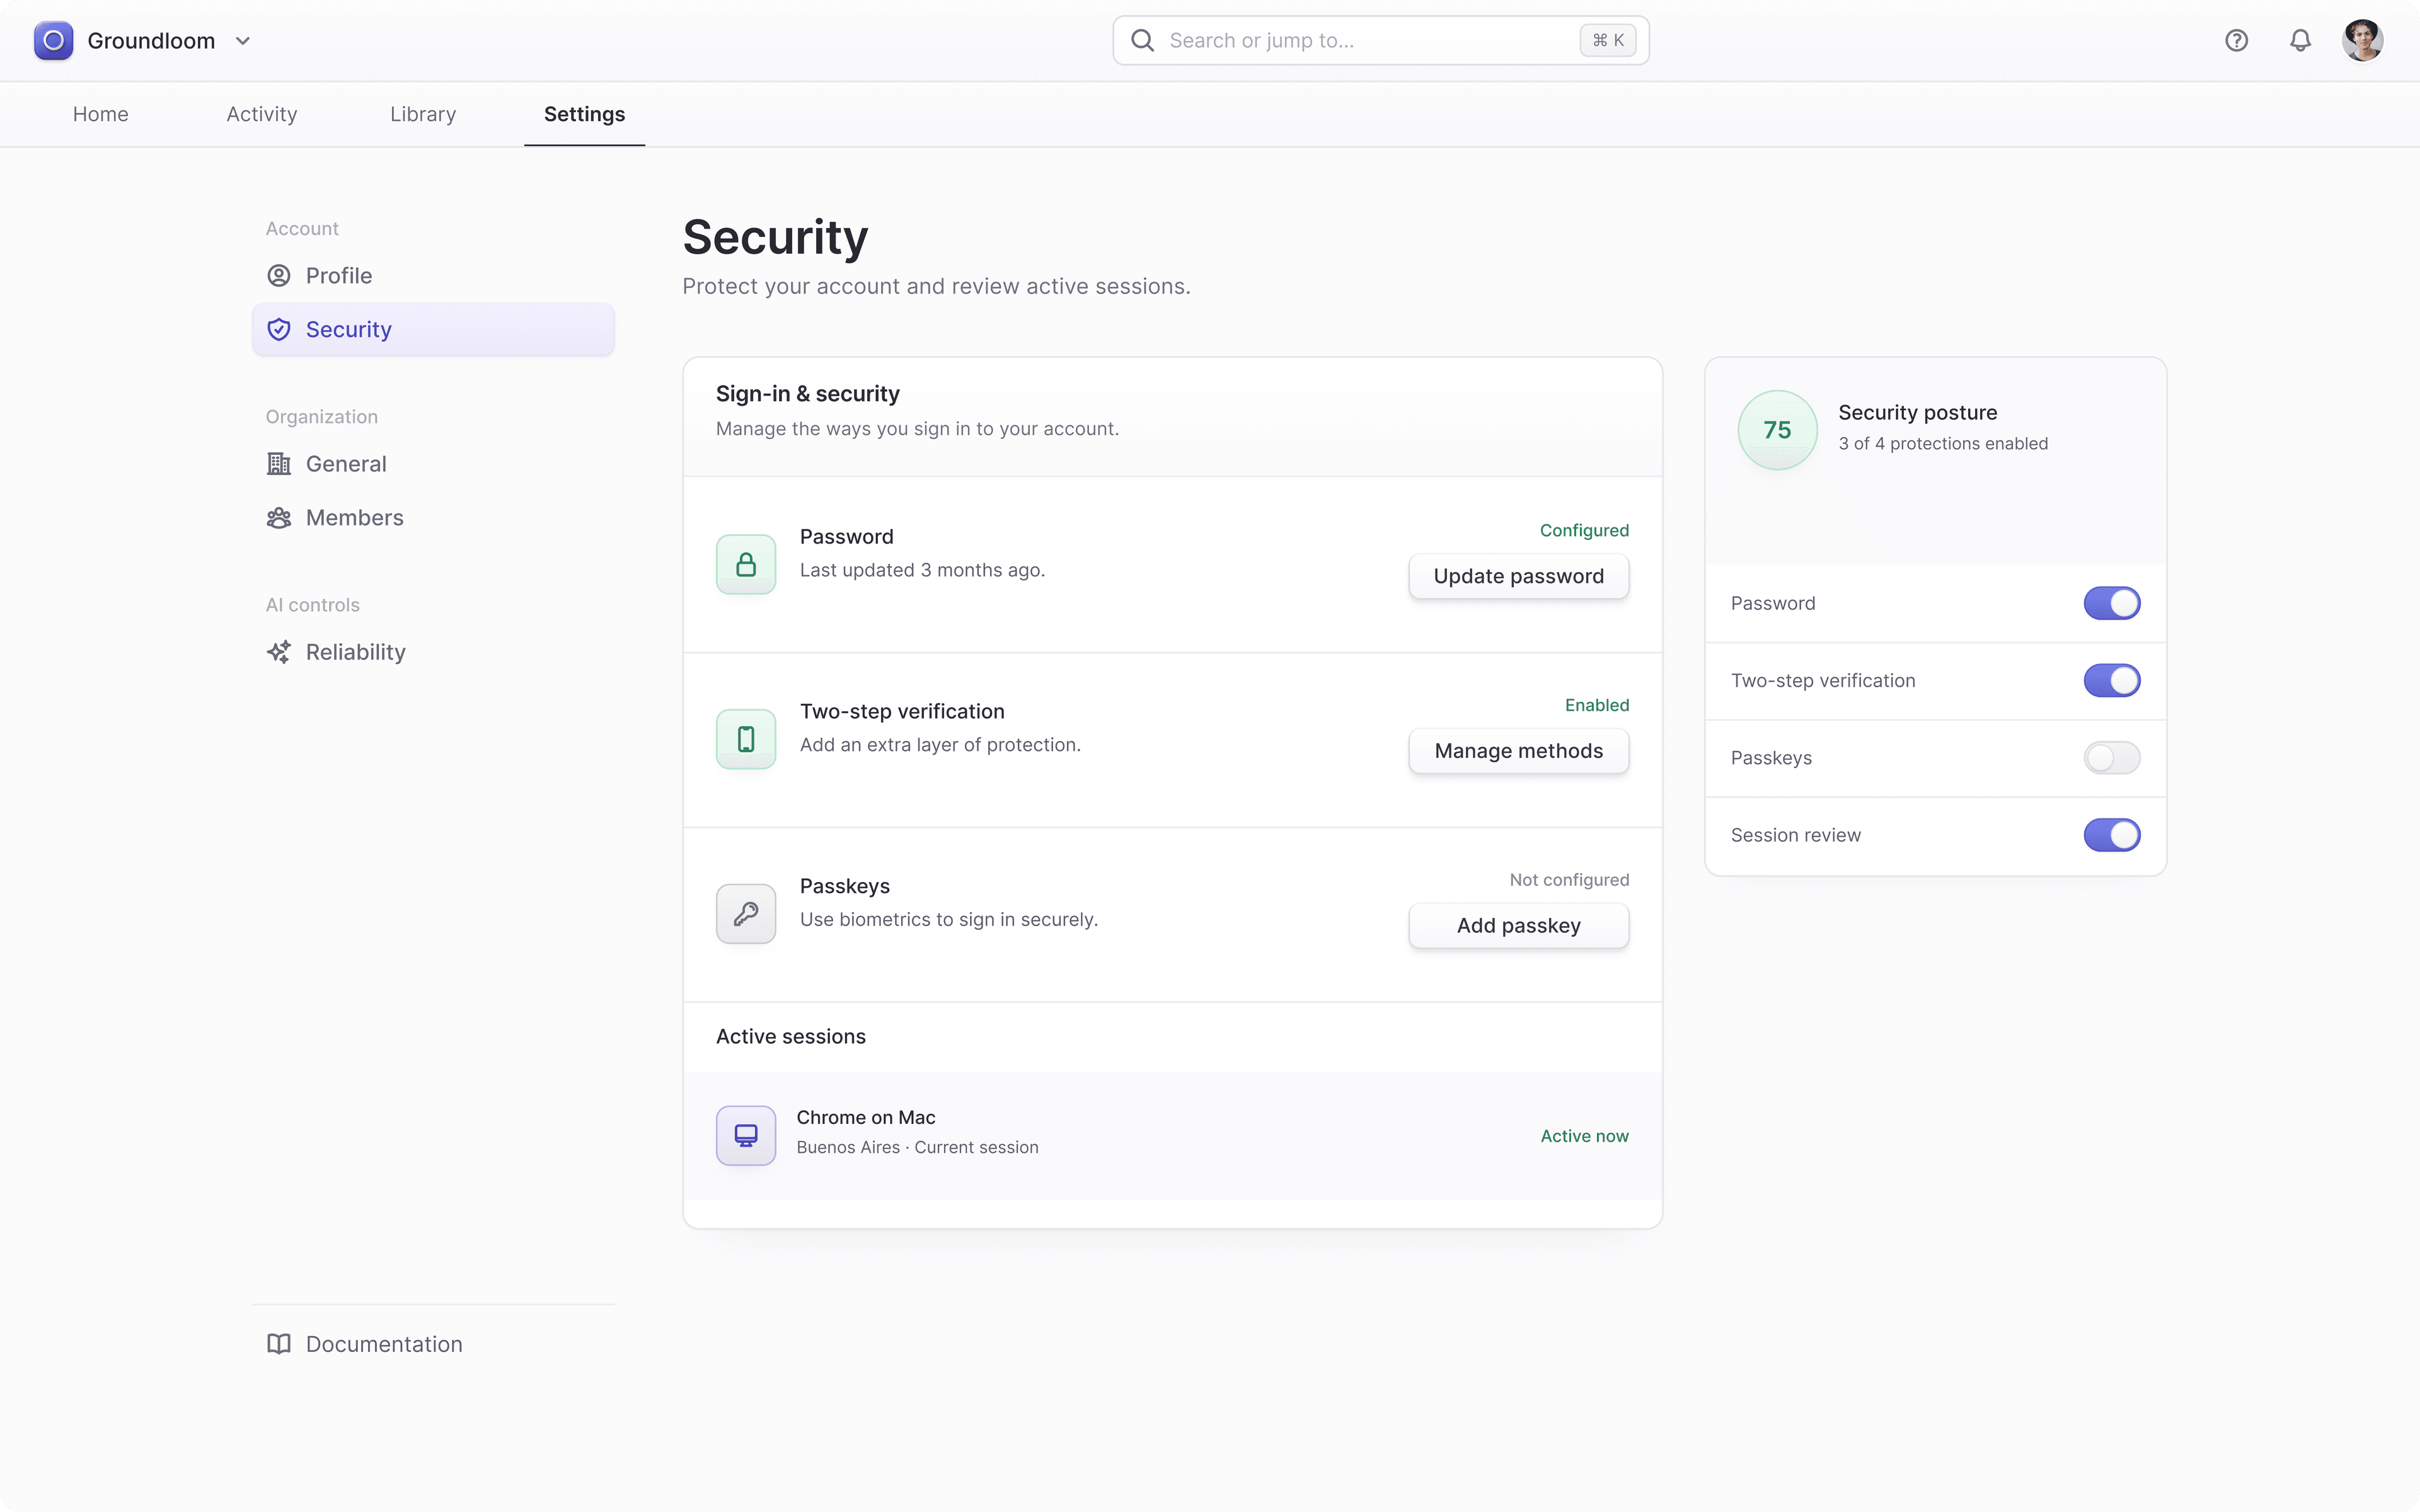
Task: Open Reliability AI controls
Action: click(433, 652)
